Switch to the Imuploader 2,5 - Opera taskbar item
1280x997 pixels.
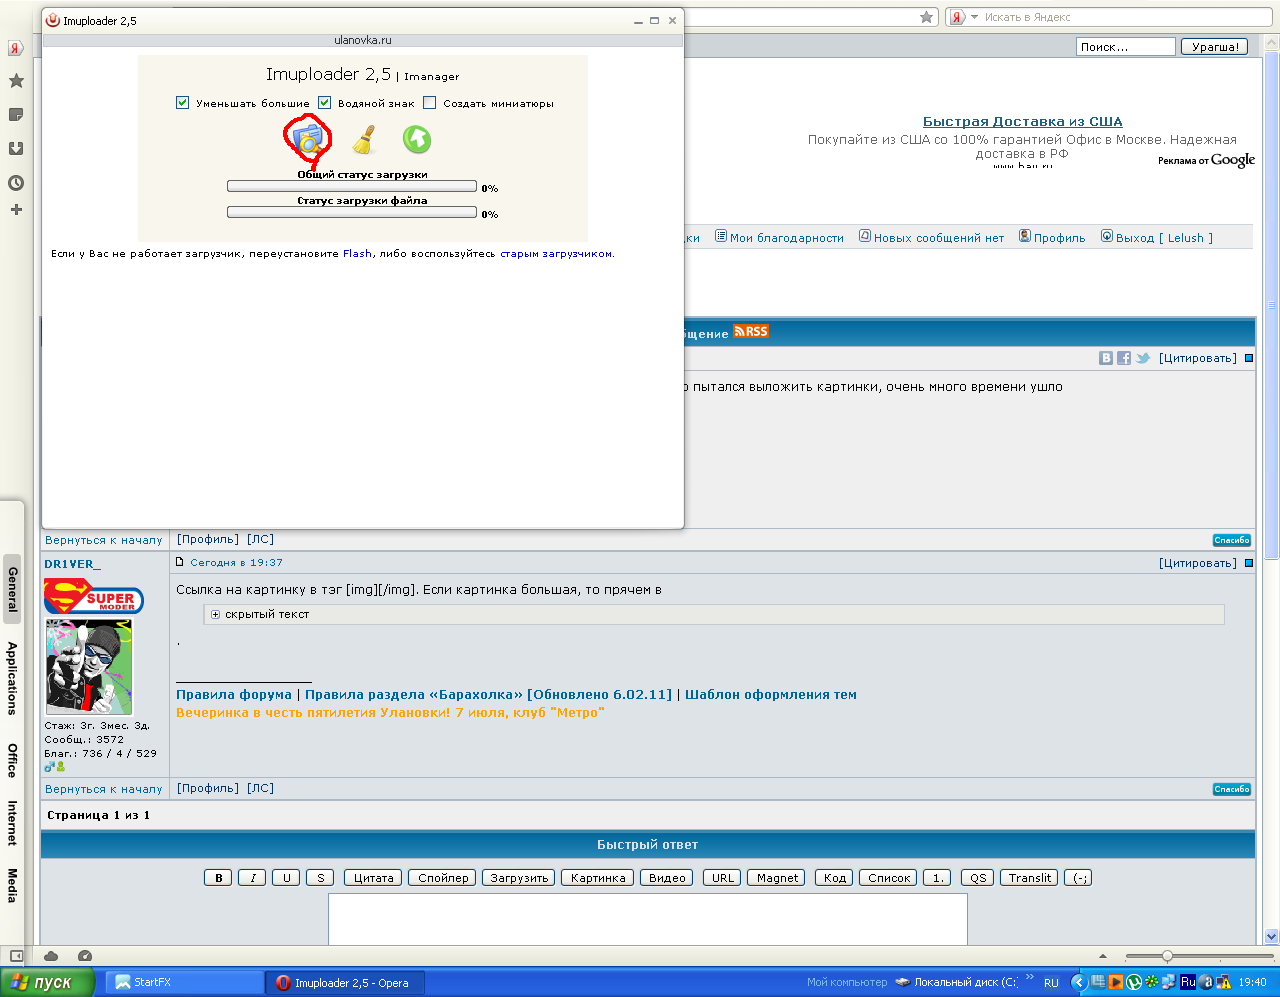(x=345, y=983)
